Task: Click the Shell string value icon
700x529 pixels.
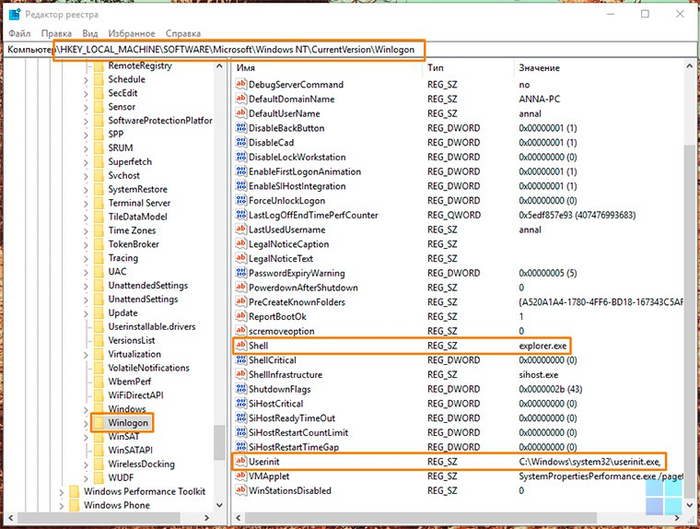Action: [x=240, y=345]
